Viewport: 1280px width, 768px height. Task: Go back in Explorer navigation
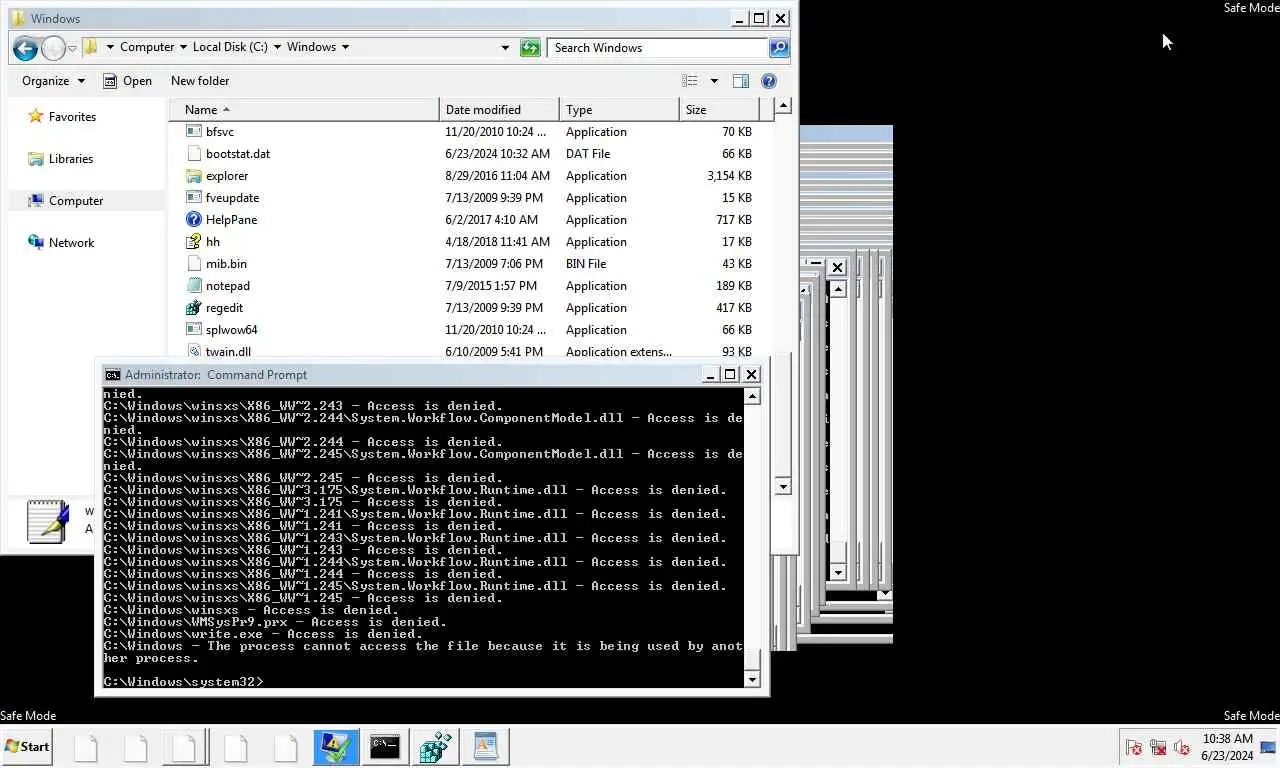pos(26,47)
